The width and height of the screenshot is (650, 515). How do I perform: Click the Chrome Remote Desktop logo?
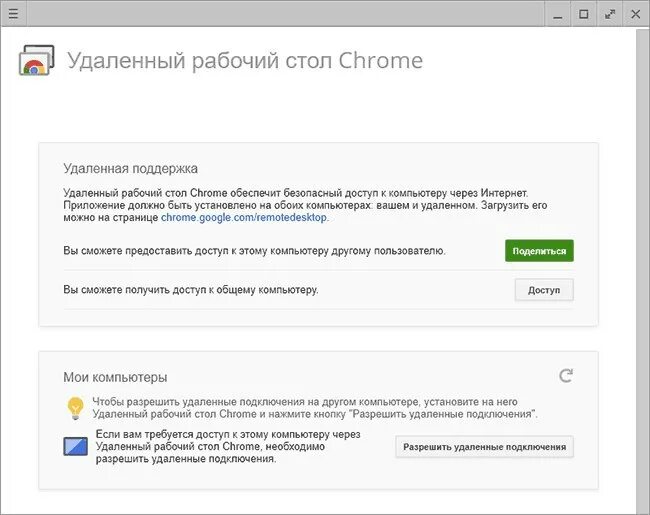[36, 61]
